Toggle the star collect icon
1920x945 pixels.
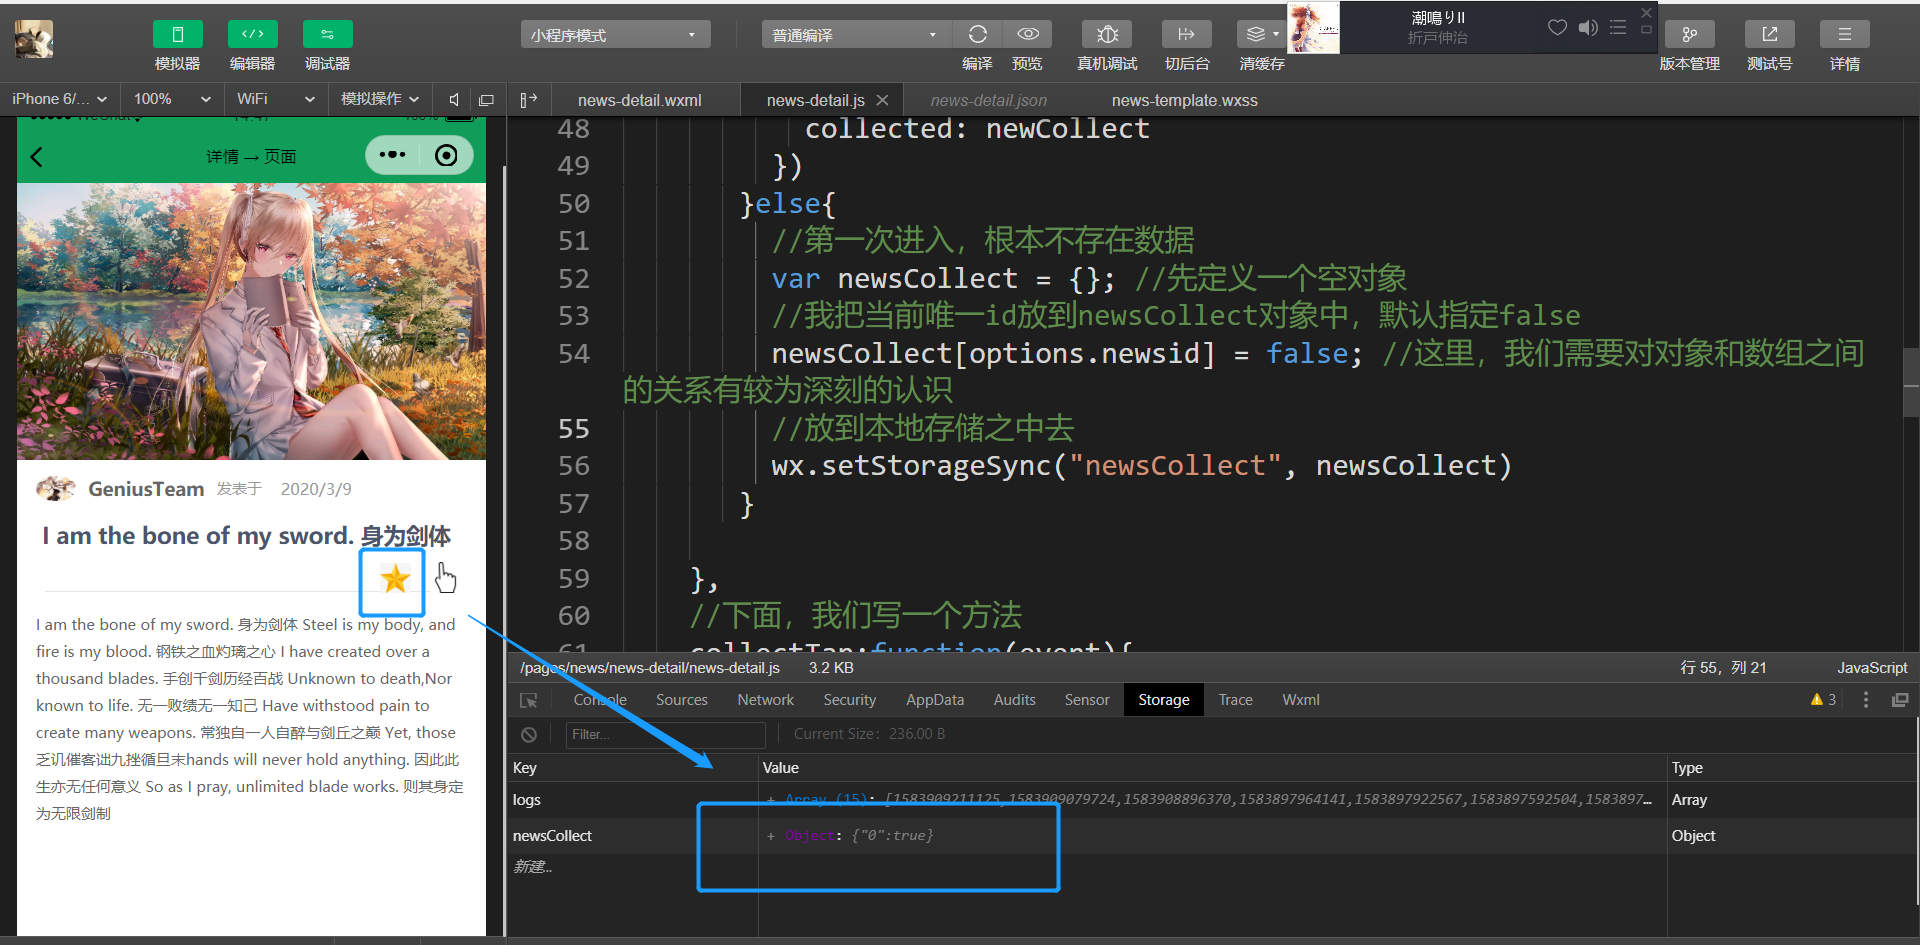(395, 578)
